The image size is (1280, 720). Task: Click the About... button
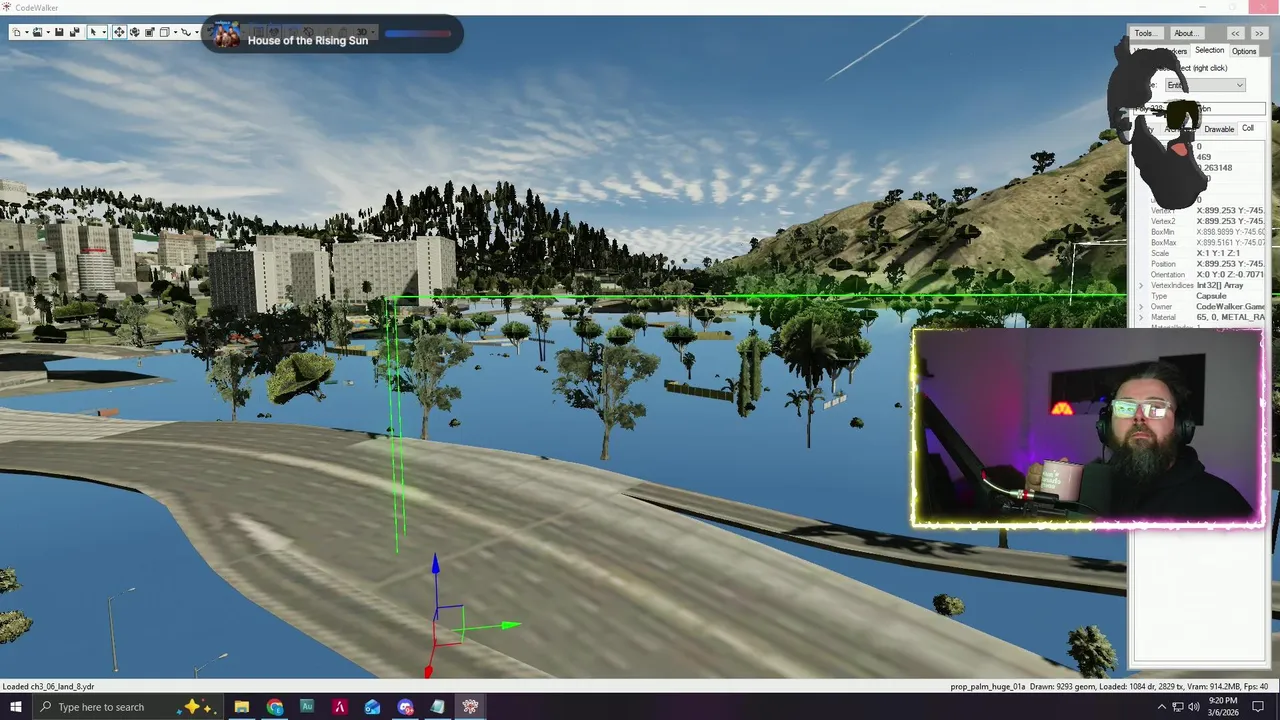1188,33
